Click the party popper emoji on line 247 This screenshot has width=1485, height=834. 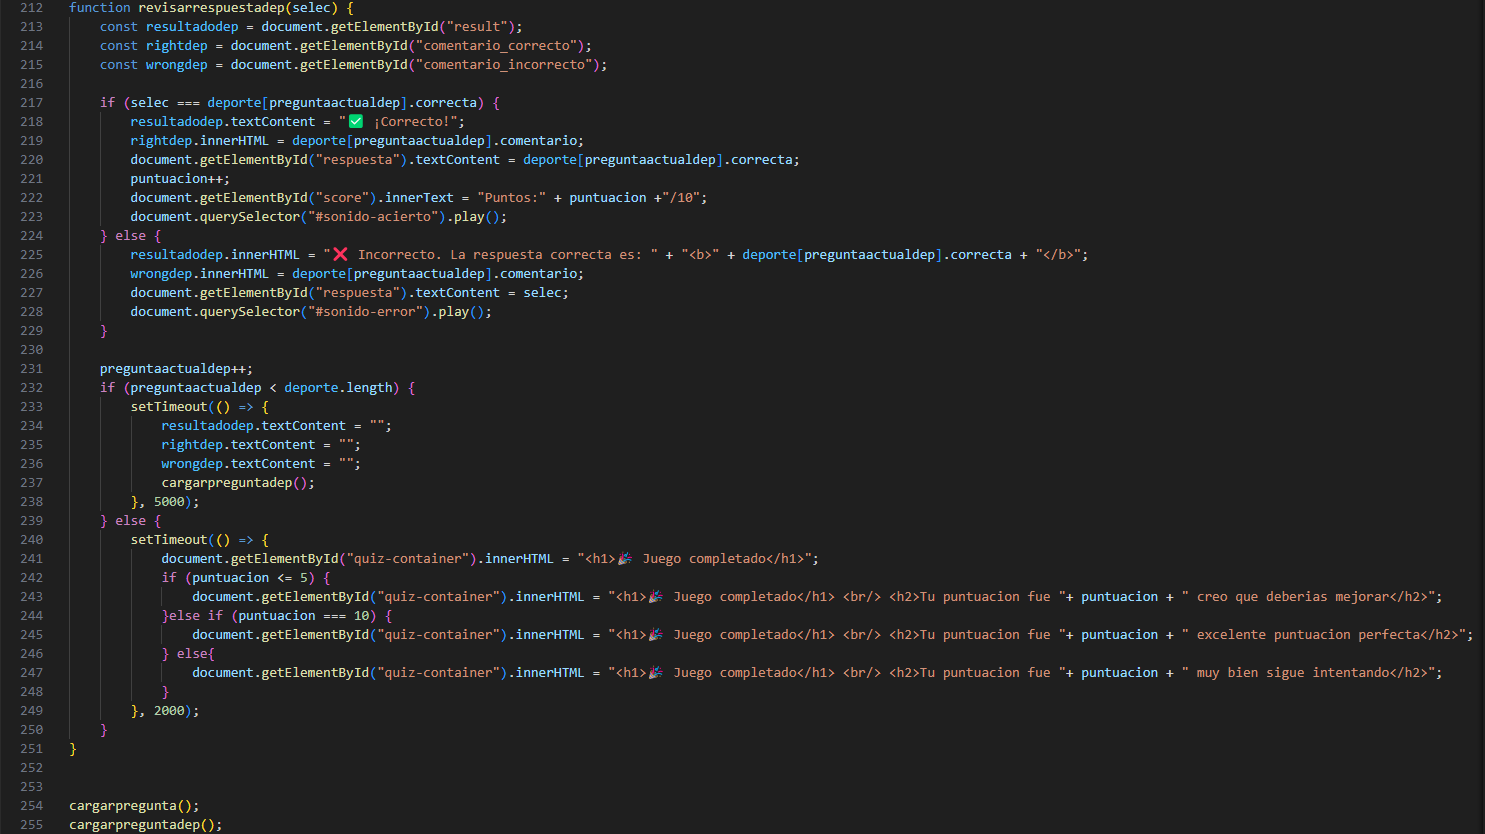pyautogui.click(x=656, y=672)
